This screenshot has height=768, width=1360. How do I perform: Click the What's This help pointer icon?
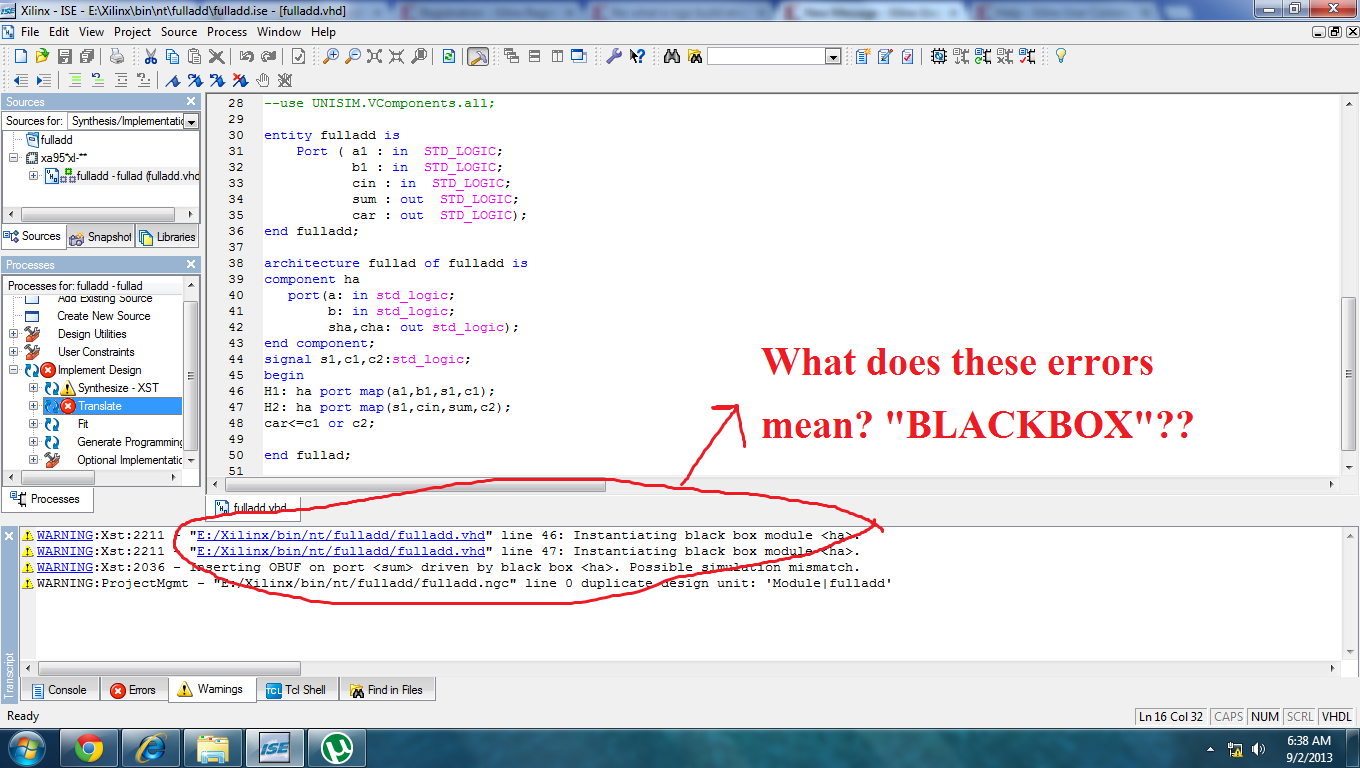click(x=637, y=56)
